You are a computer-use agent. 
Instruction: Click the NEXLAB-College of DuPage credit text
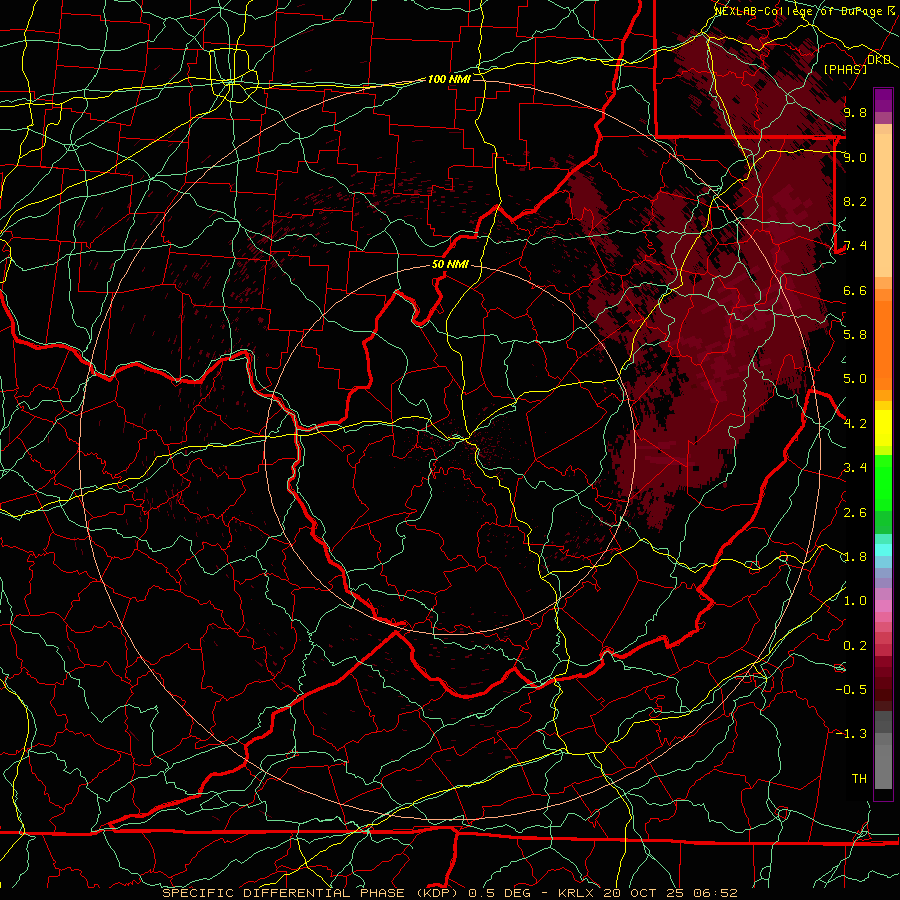click(x=798, y=11)
